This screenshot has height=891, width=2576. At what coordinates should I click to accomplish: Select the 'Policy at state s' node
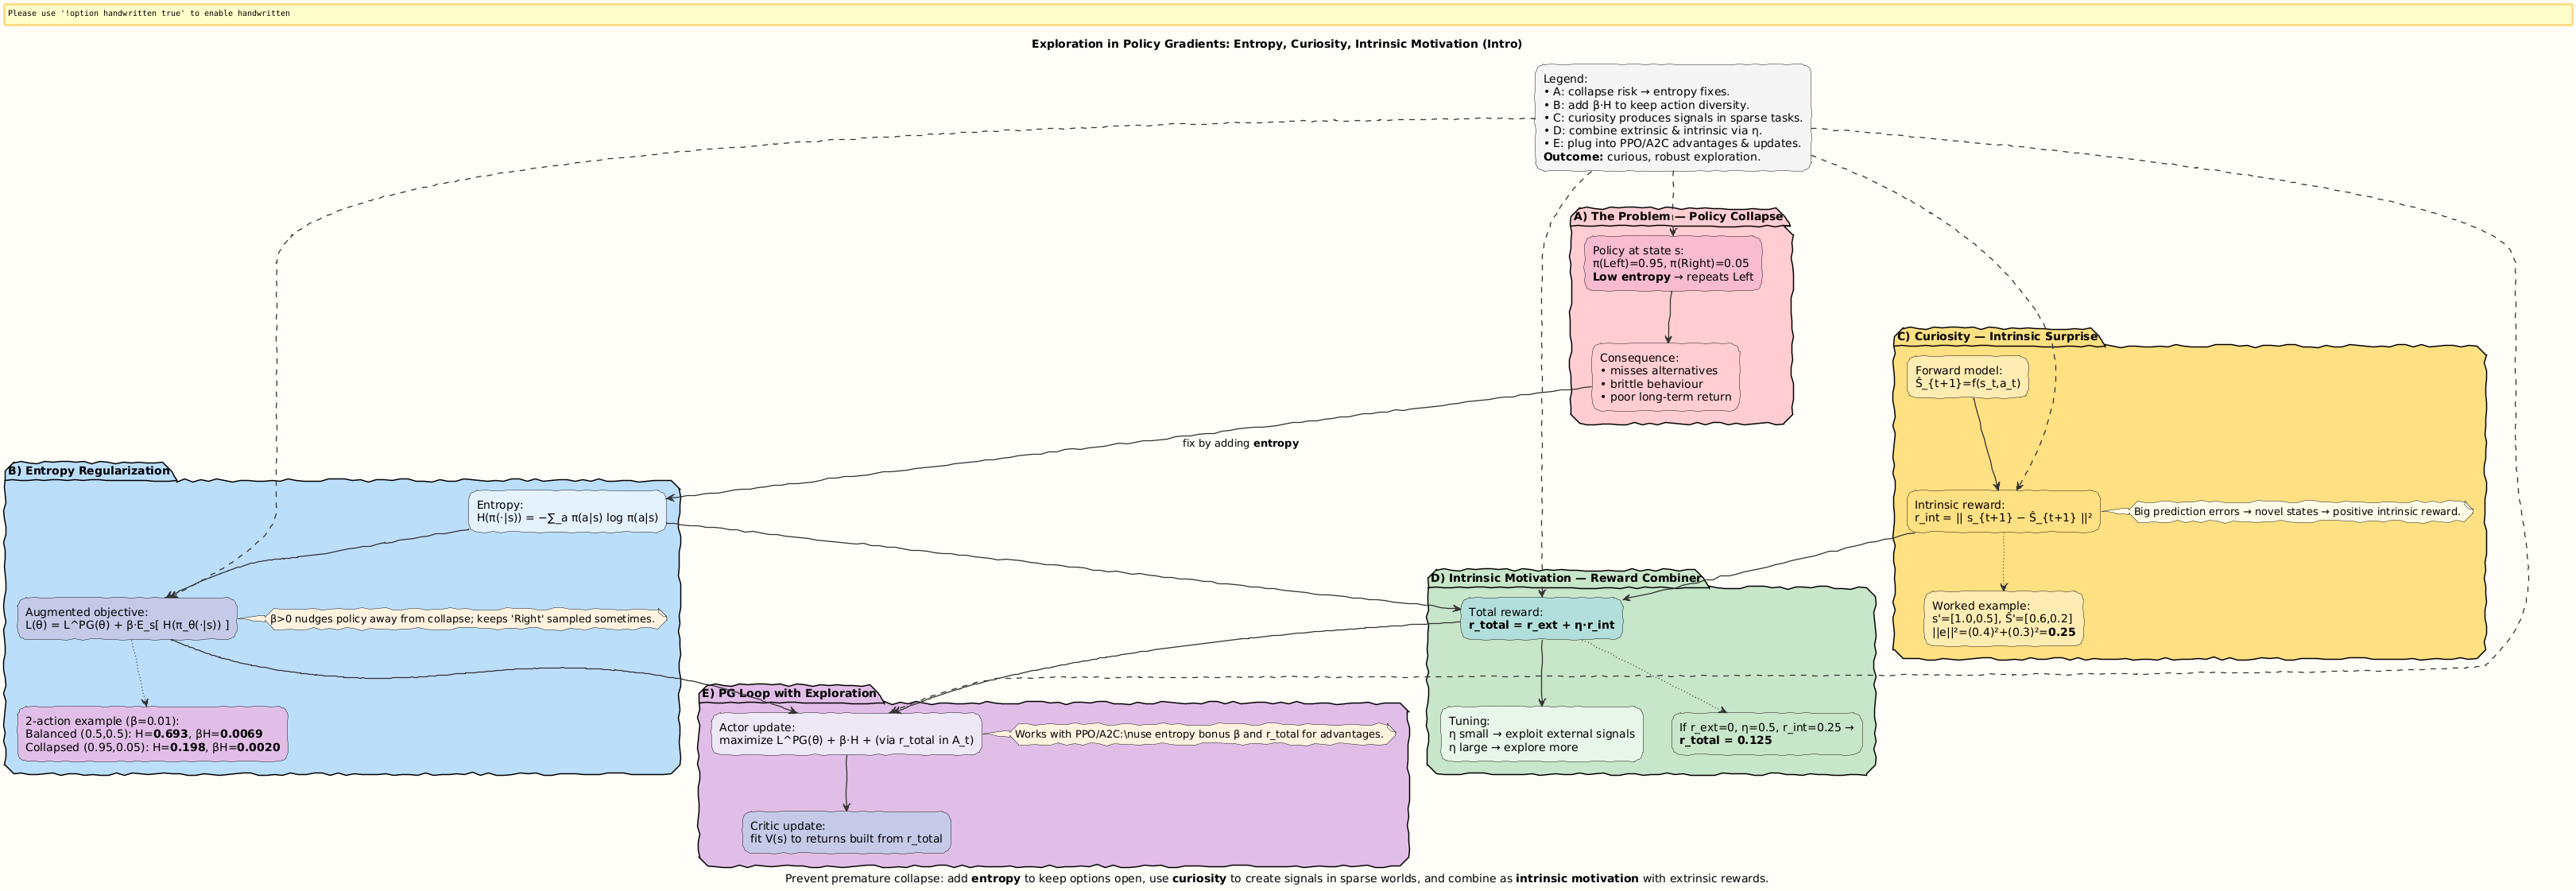tap(1672, 264)
